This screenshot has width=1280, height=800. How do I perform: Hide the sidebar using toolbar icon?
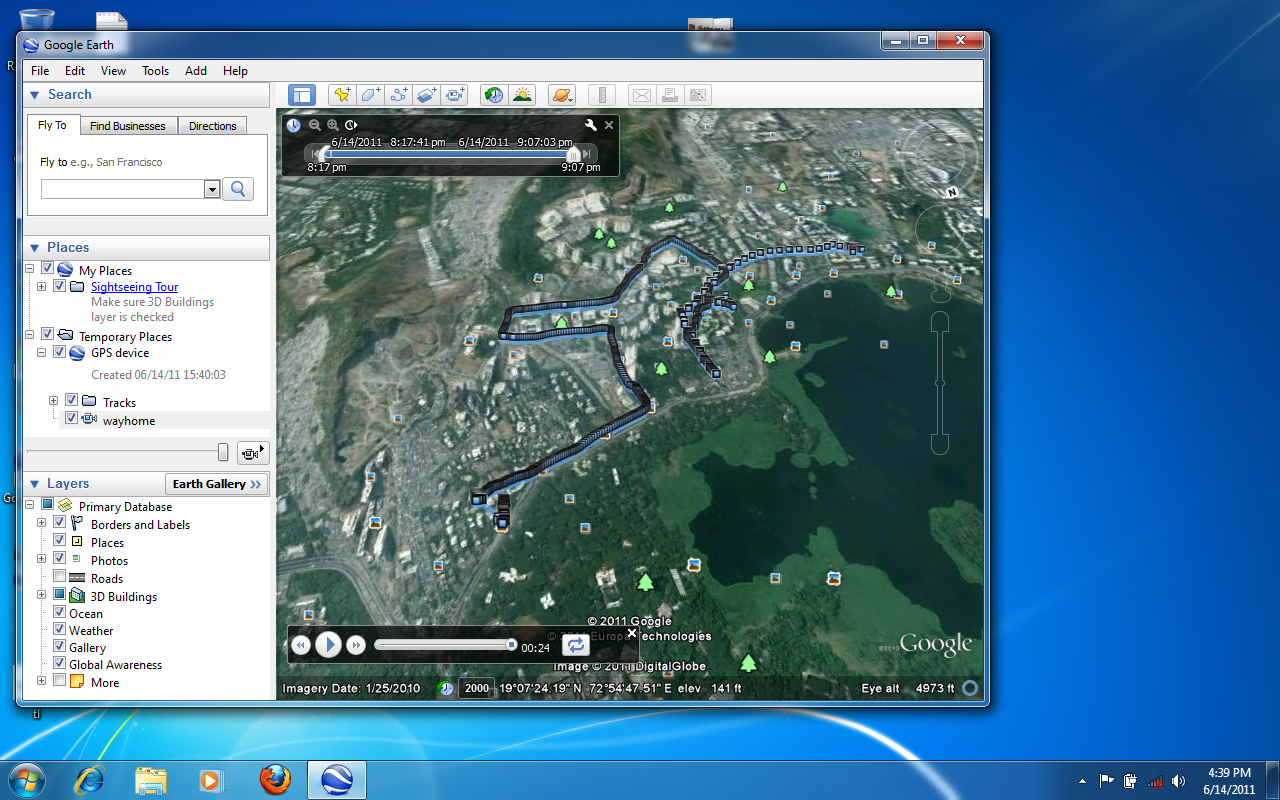[302, 95]
